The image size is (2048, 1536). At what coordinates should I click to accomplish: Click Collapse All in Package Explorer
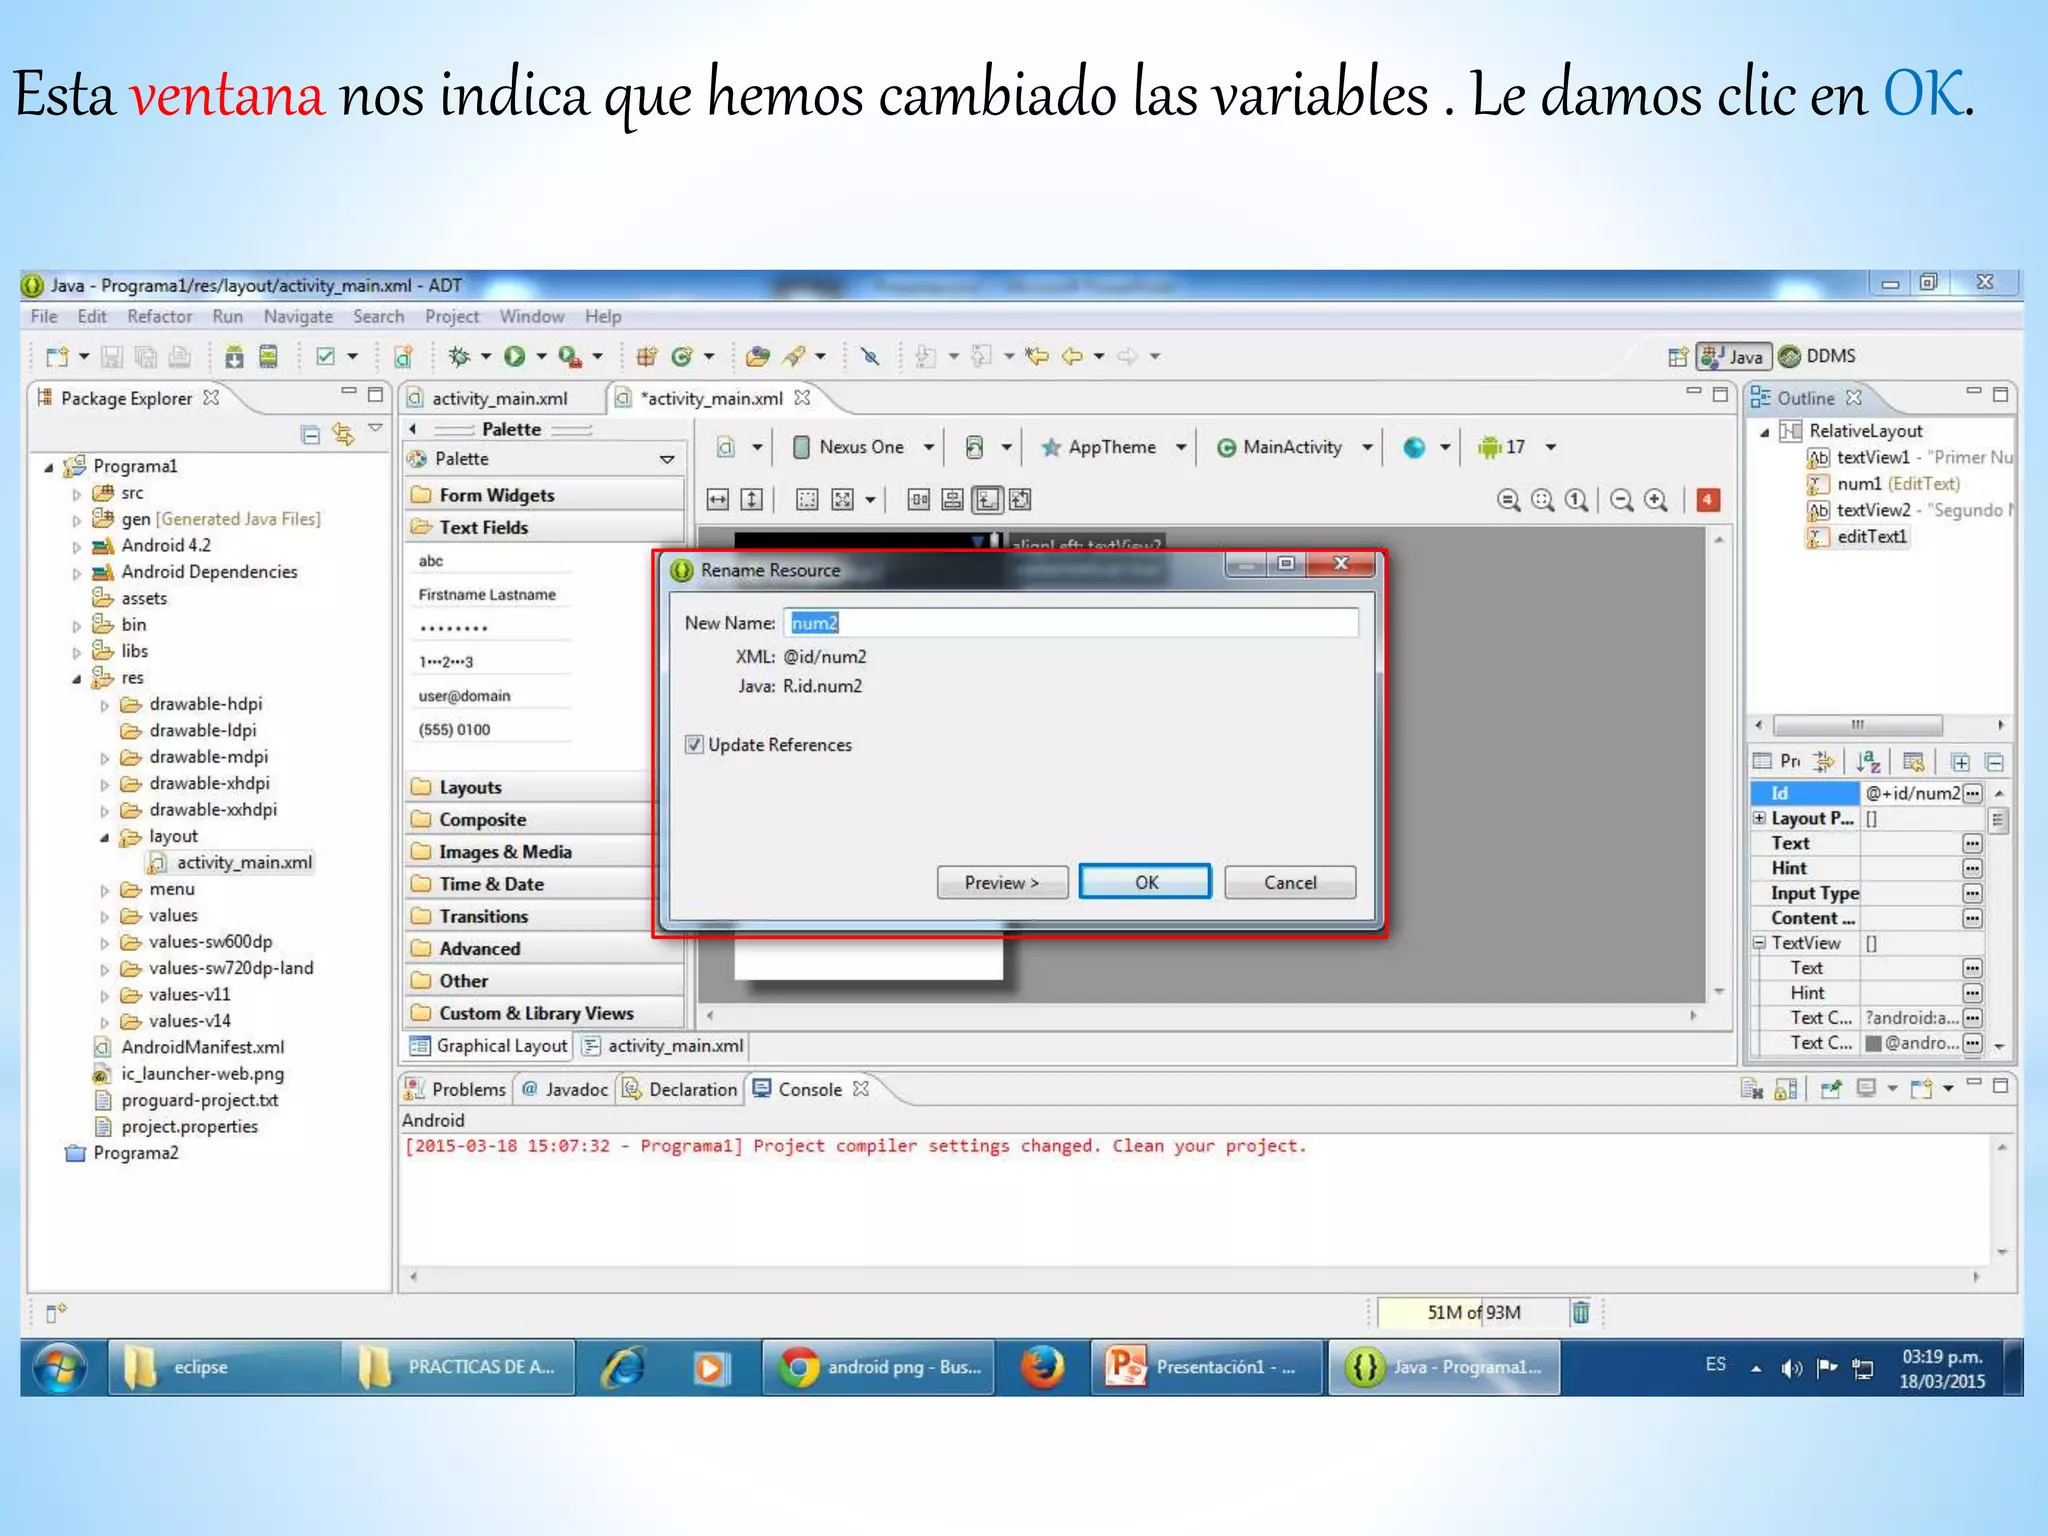point(310,434)
